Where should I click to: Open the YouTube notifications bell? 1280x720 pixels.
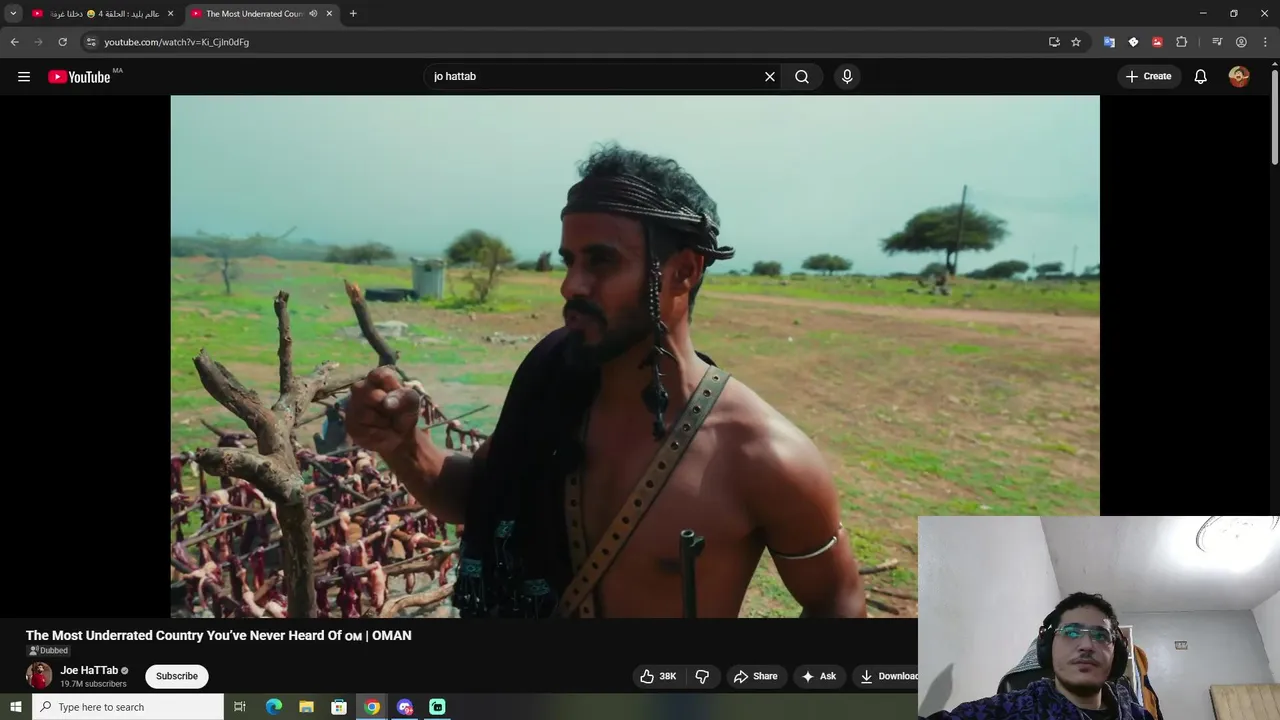coord(1201,77)
